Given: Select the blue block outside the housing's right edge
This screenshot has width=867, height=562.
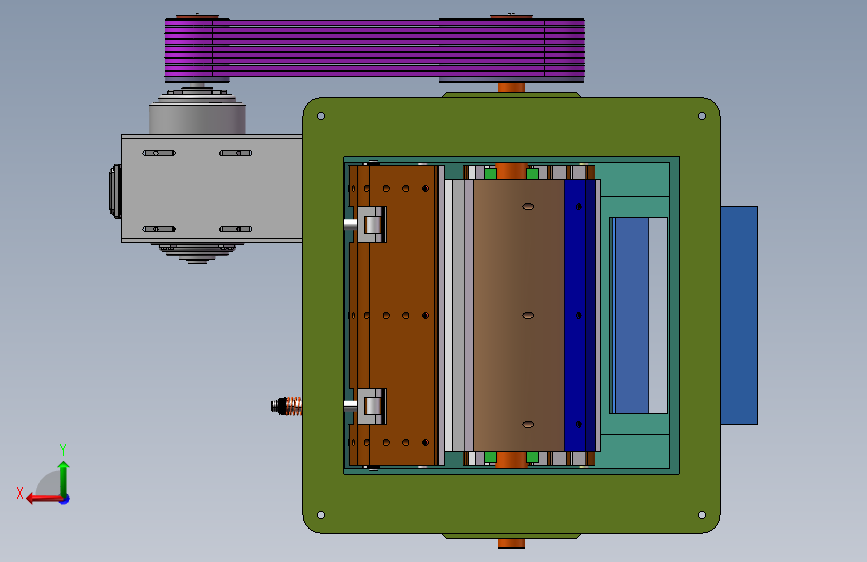Looking at the screenshot, I should click(739, 315).
